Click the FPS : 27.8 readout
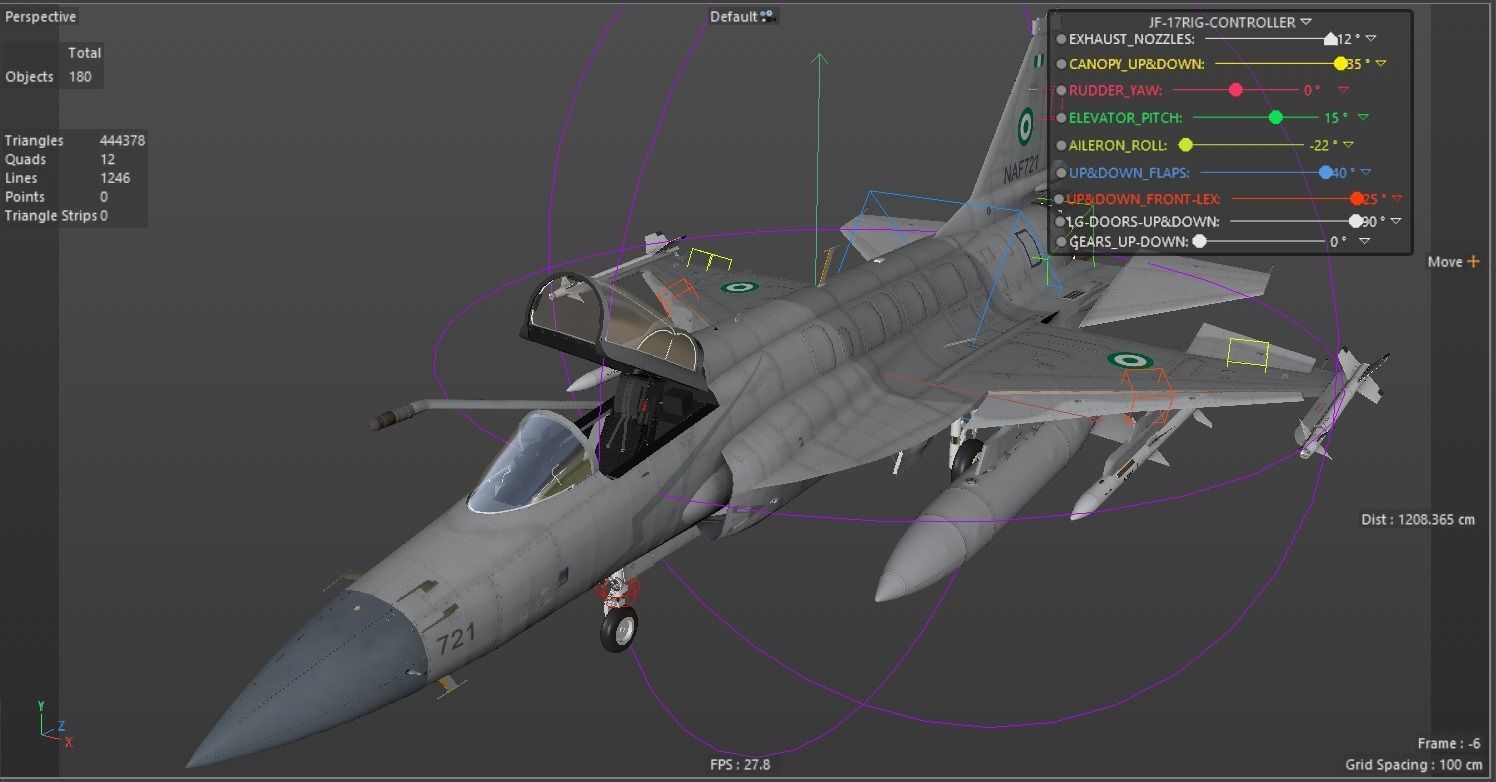Image resolution: width=1496 pixels, height=782 pixels. [740, 764]
